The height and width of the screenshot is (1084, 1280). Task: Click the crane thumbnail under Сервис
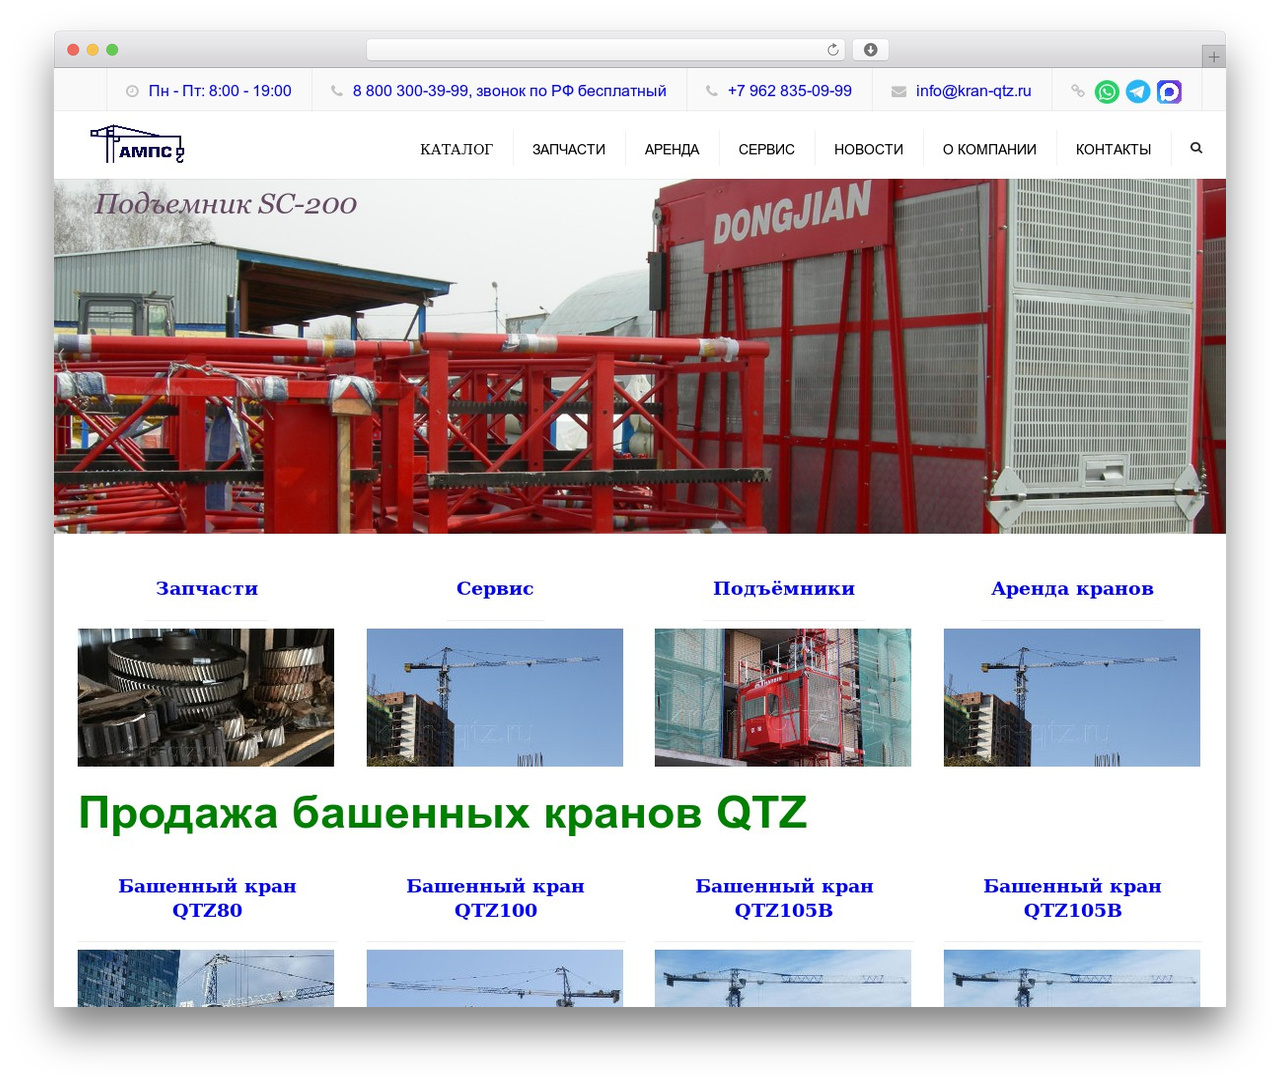pyautogui.click(x=495, y=697)
